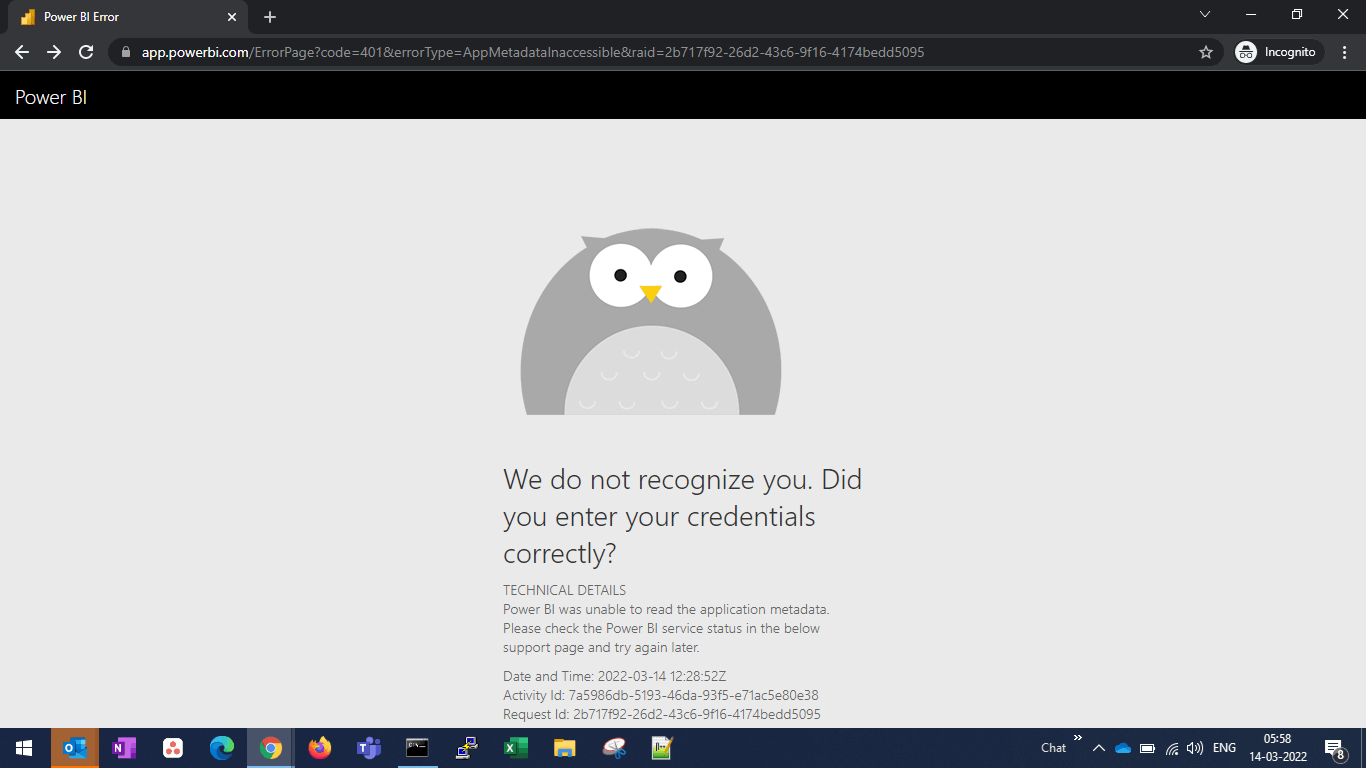Show hidden system tray icons

coord(1098,748)
